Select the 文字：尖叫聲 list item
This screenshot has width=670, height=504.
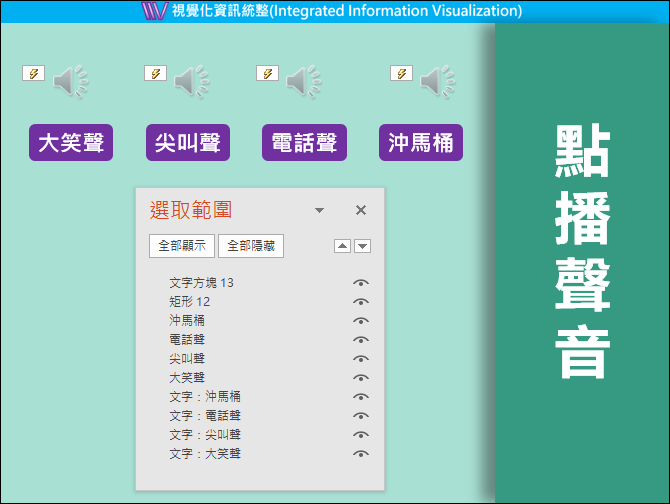click(205, 434)
